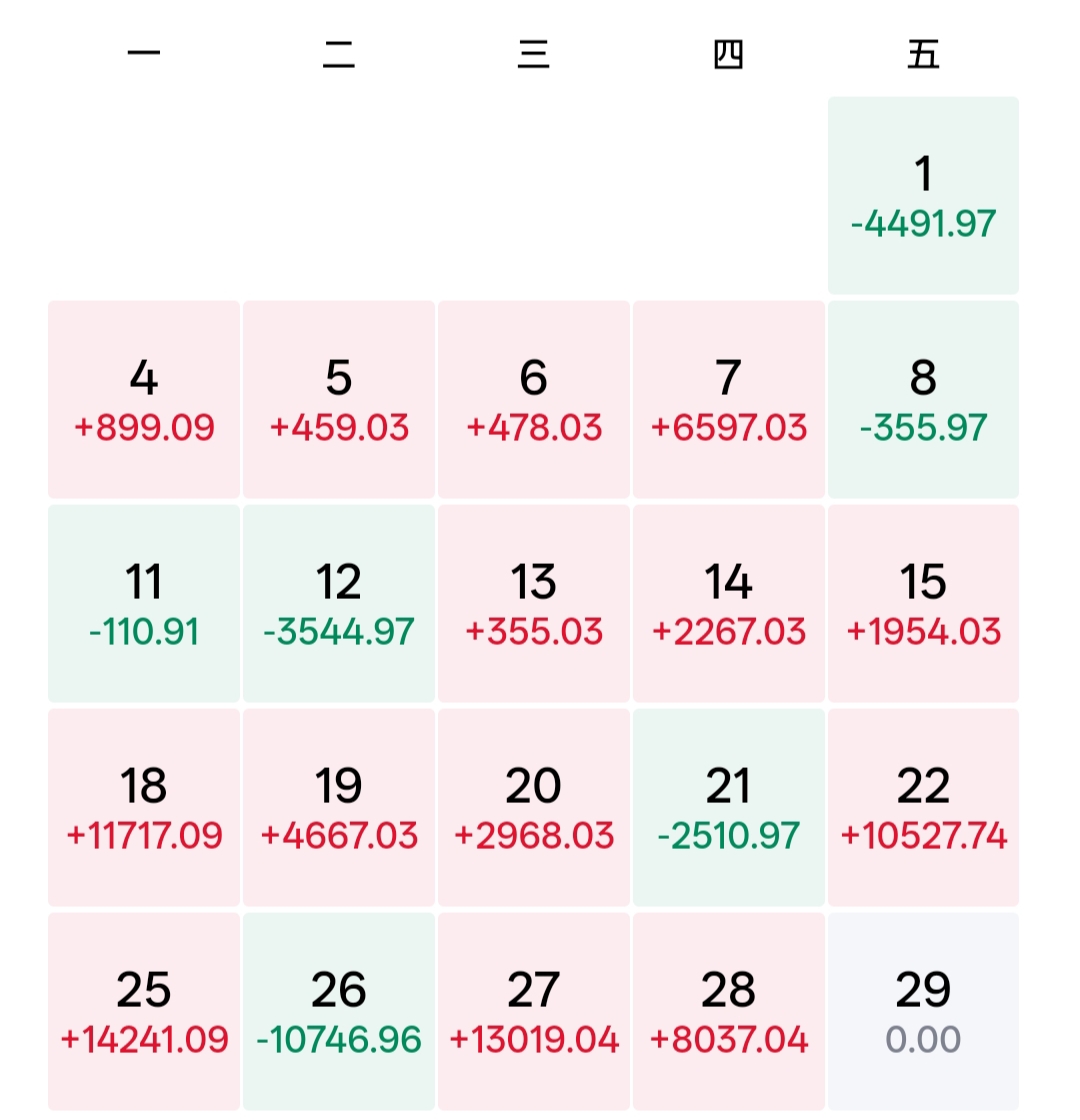The width and height of the screenshot is (1080, 1120).
Task: Open day 1 cell showing -4491.97
Action: click(x=923, y=195)
